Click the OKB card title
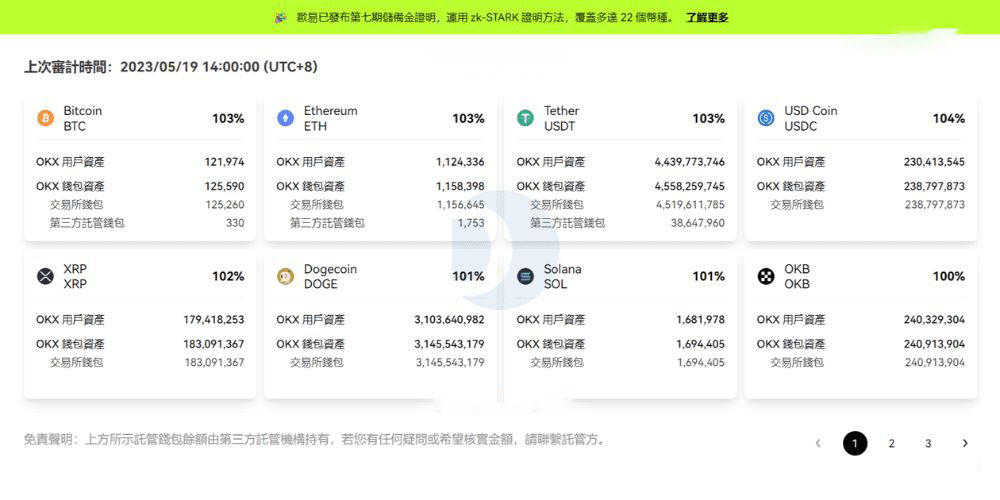The height and width of the screenshot is (500, 1000). (x=797, y=277)
